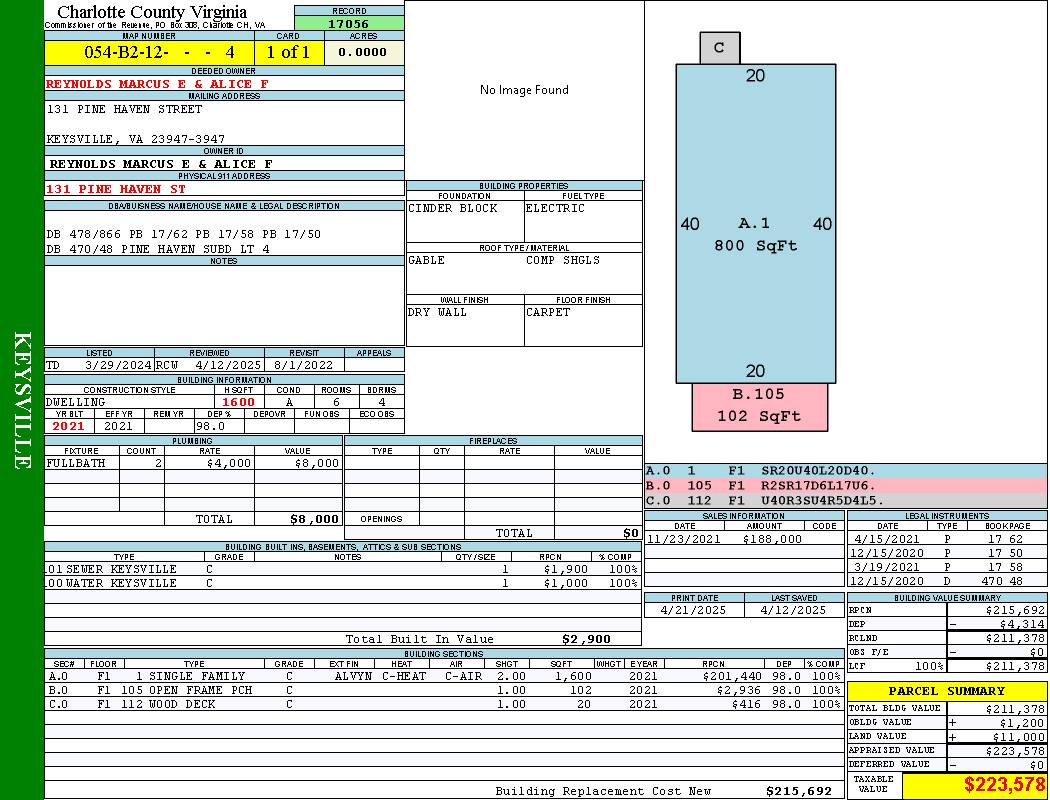Select the yellow map number 054-B2-12 field
1050x800 pixels.
[x=149, y=53]
